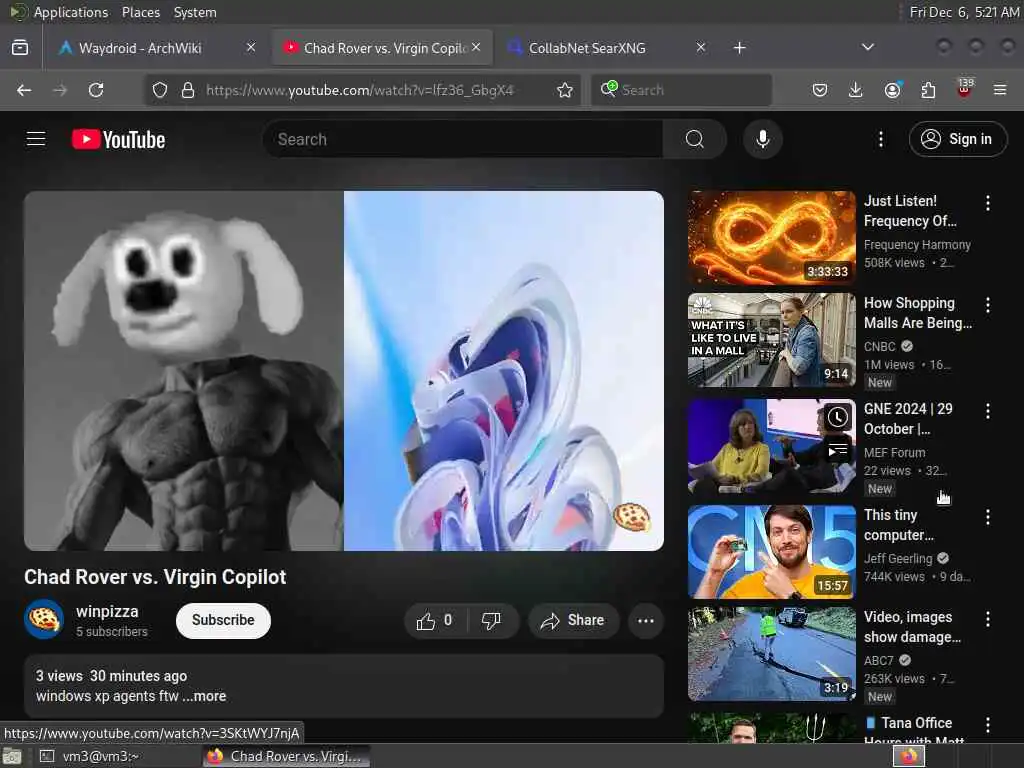The image size is (1024, 768).
Task: Open winpizza channel avatar
Action: coord(44,619)
